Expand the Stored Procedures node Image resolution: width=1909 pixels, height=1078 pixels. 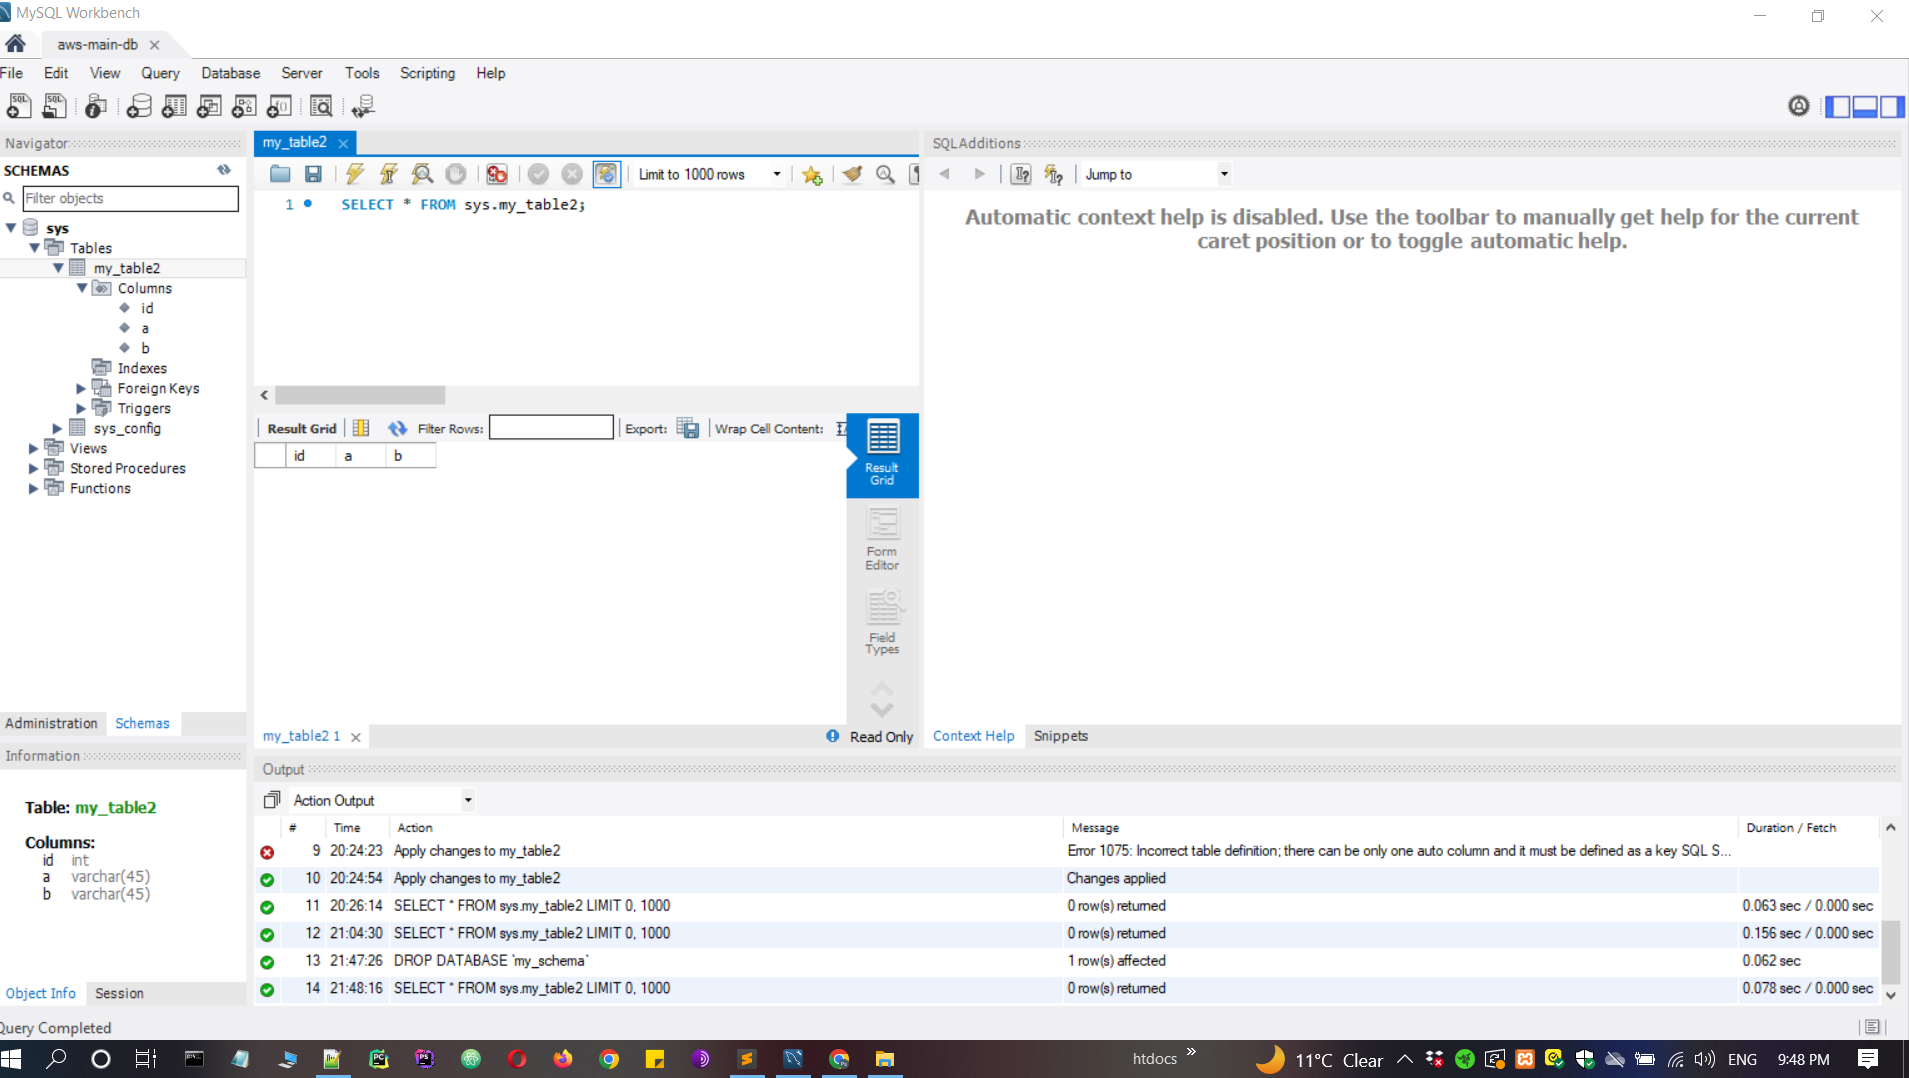[x=34, y=468]
